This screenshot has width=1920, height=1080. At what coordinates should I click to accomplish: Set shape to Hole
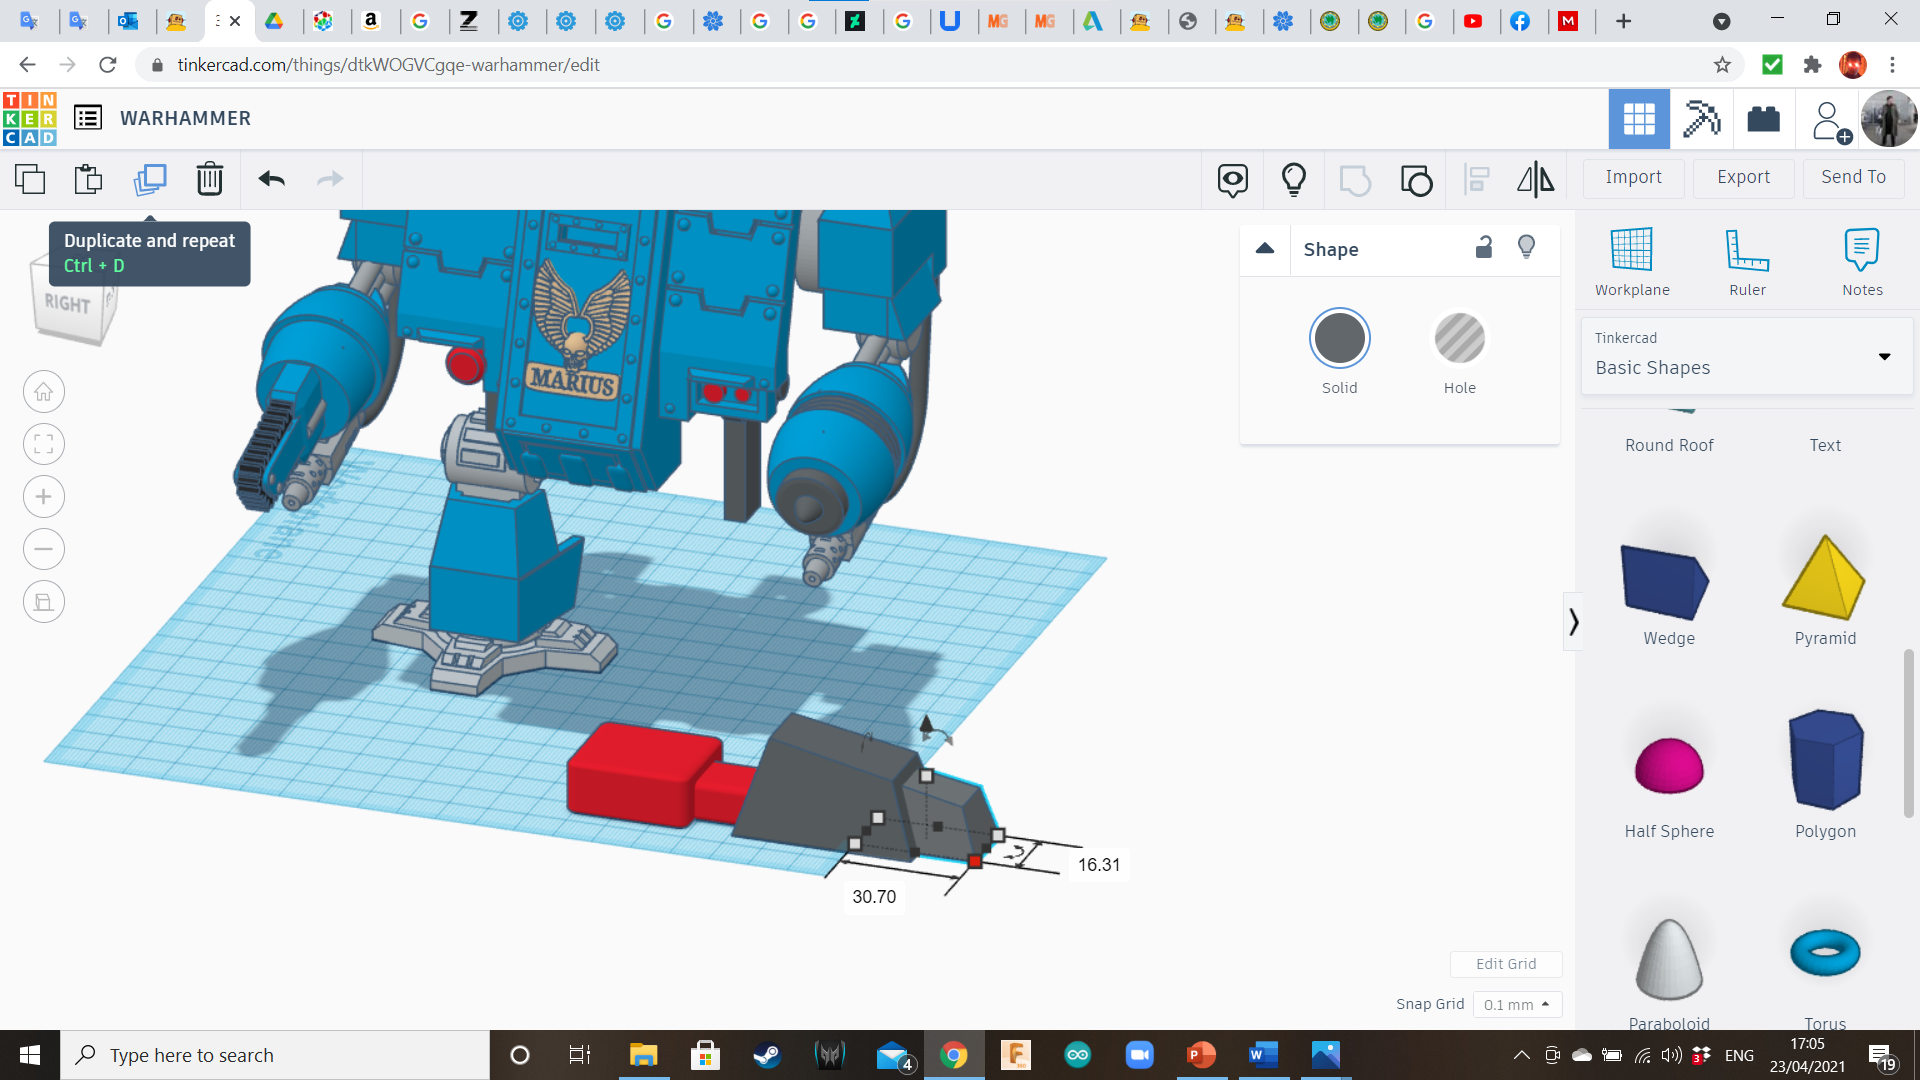click(x=1459, y=339)
